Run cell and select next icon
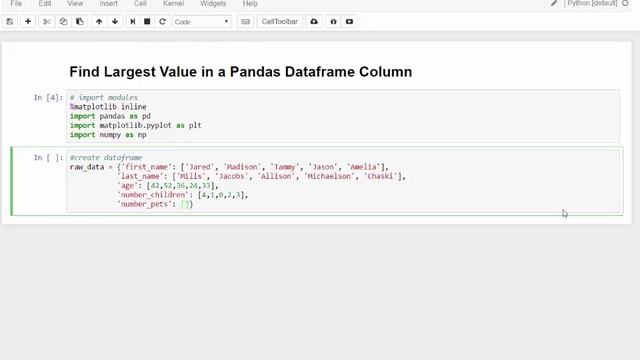The height and width of the screenshot is (360, 640). coord(133,22)
